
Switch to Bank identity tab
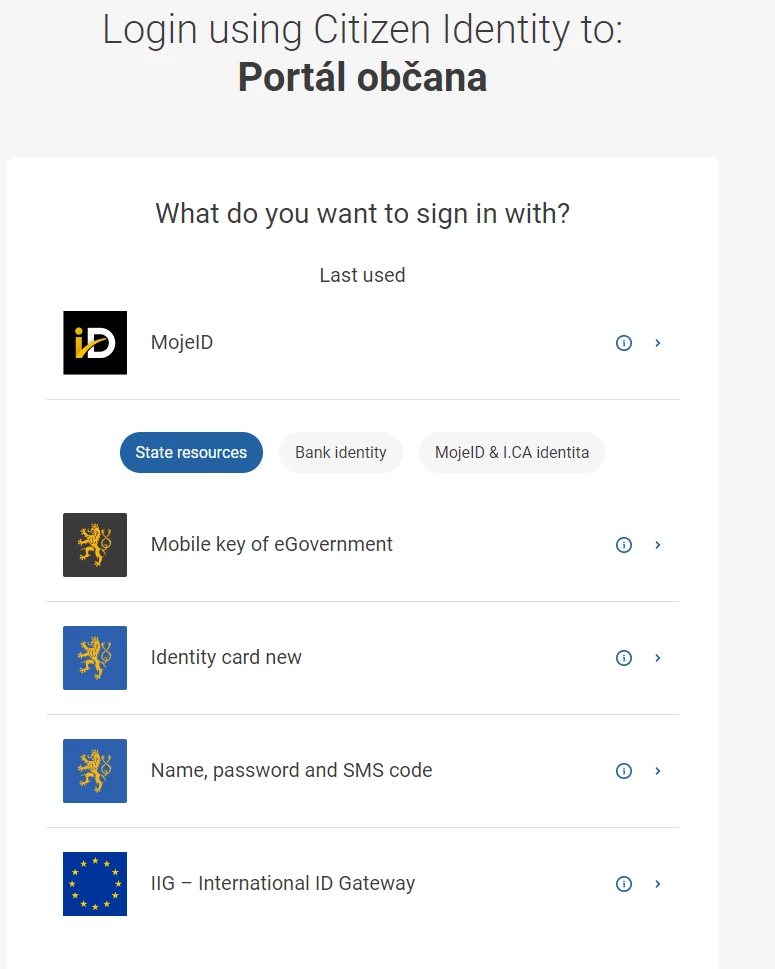[341, 452]
